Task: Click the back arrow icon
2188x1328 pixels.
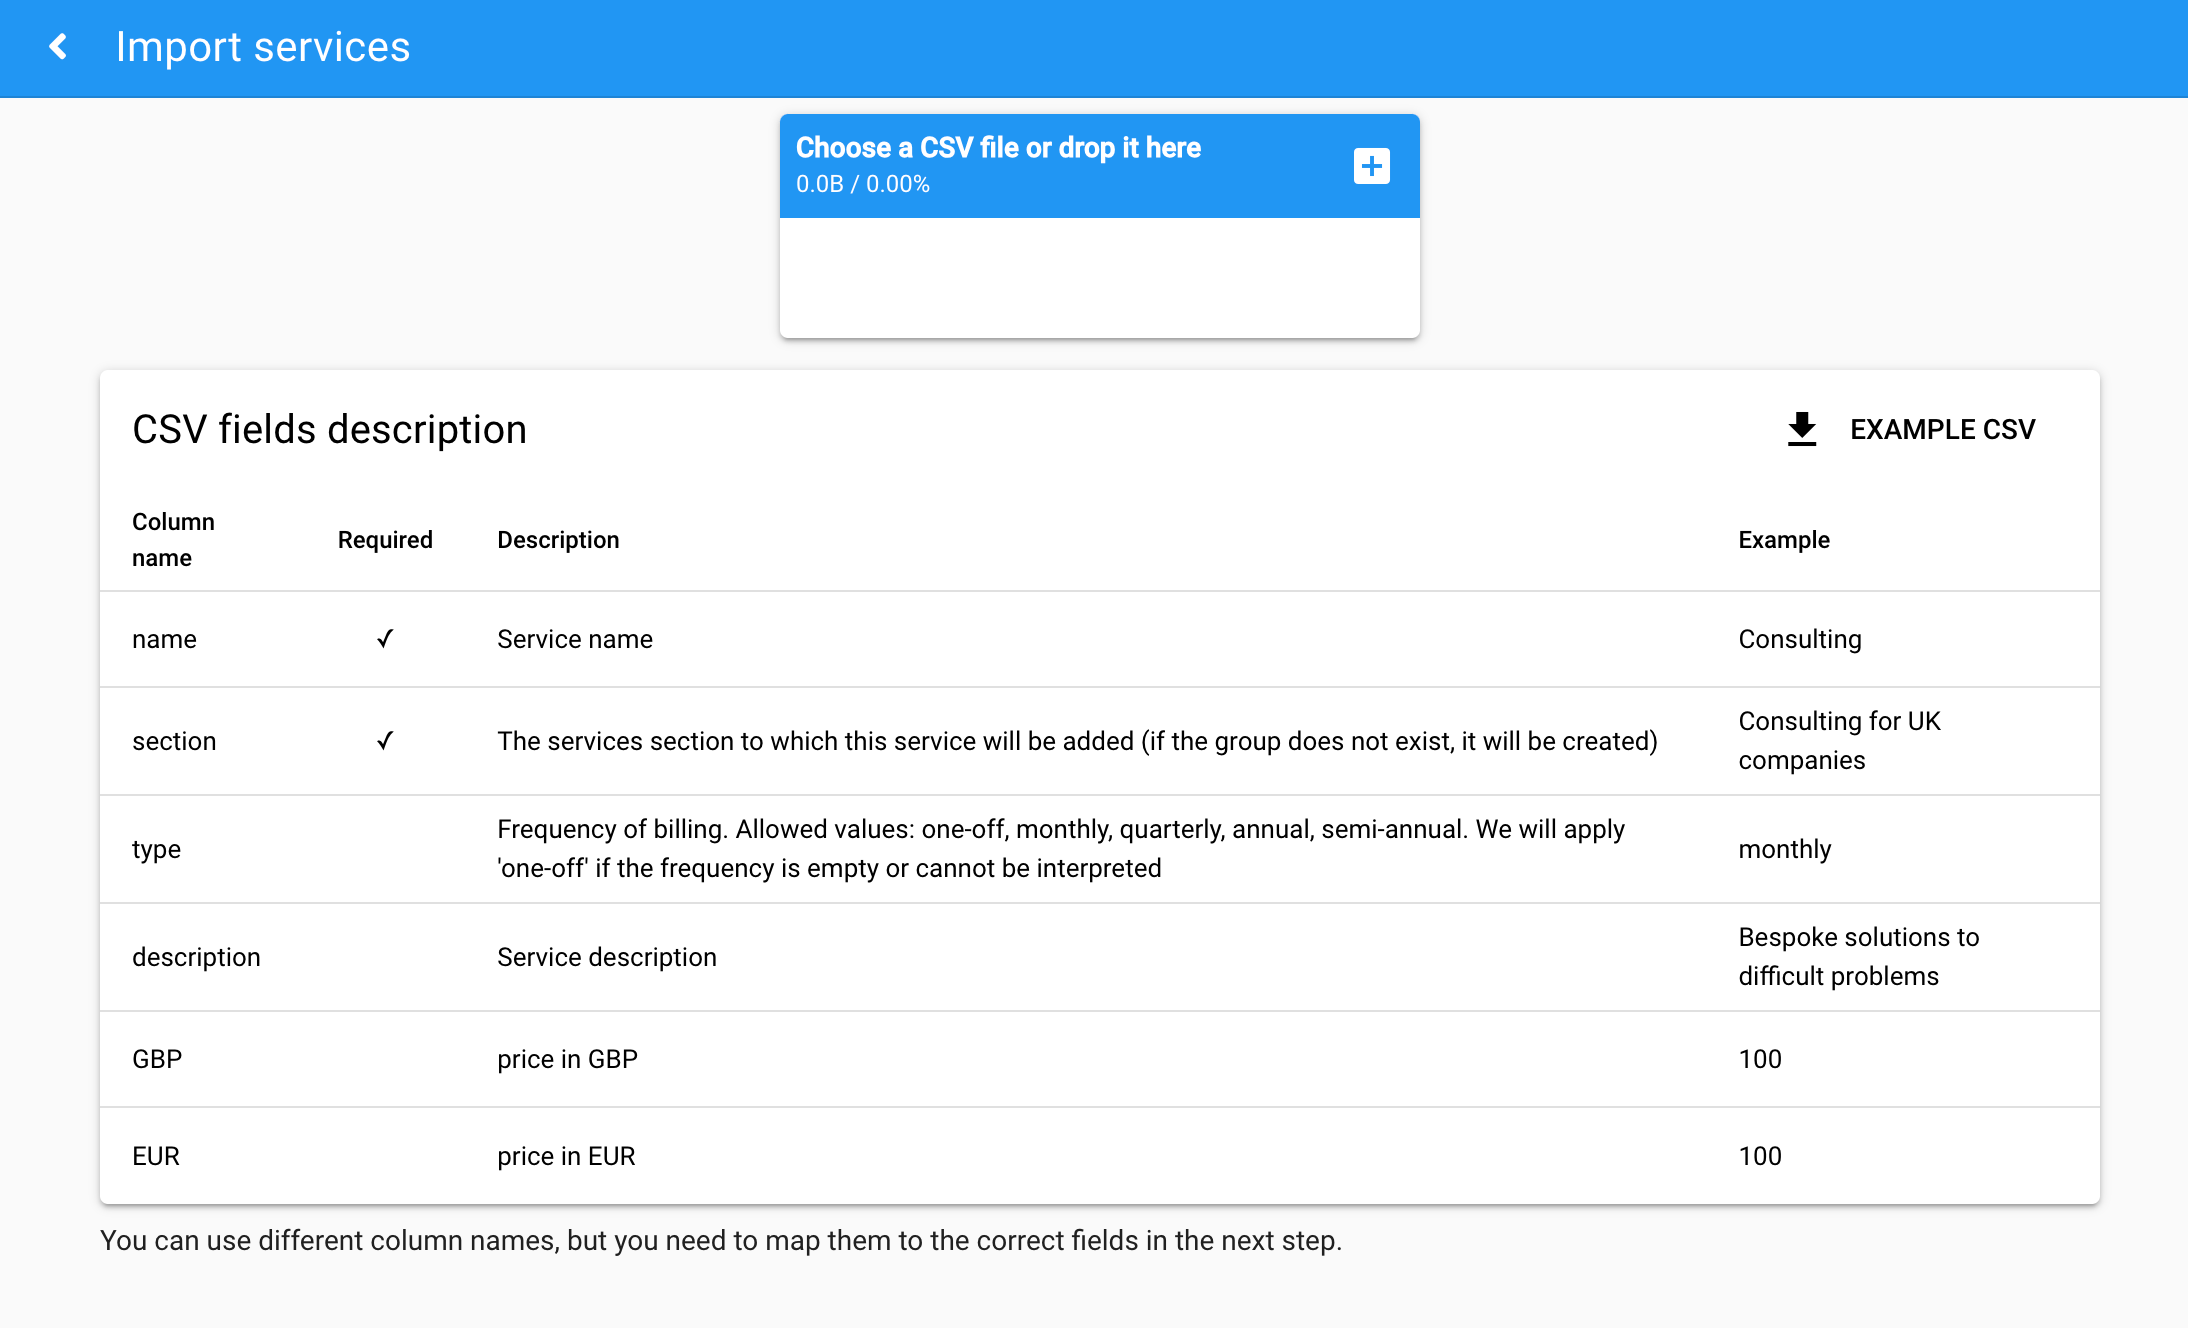Action: click(59, 47)
